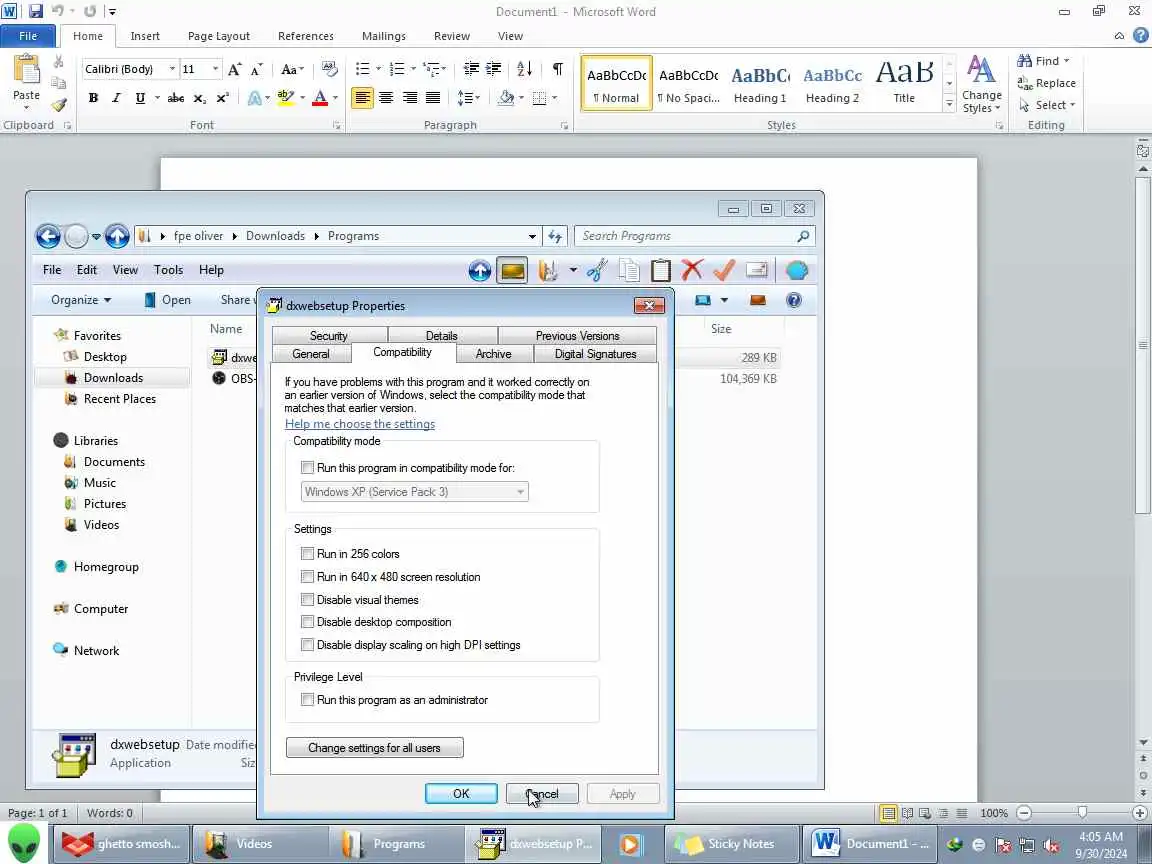Show paragraph marks in Word
The image size is (1152, 864).
(558, 69)
